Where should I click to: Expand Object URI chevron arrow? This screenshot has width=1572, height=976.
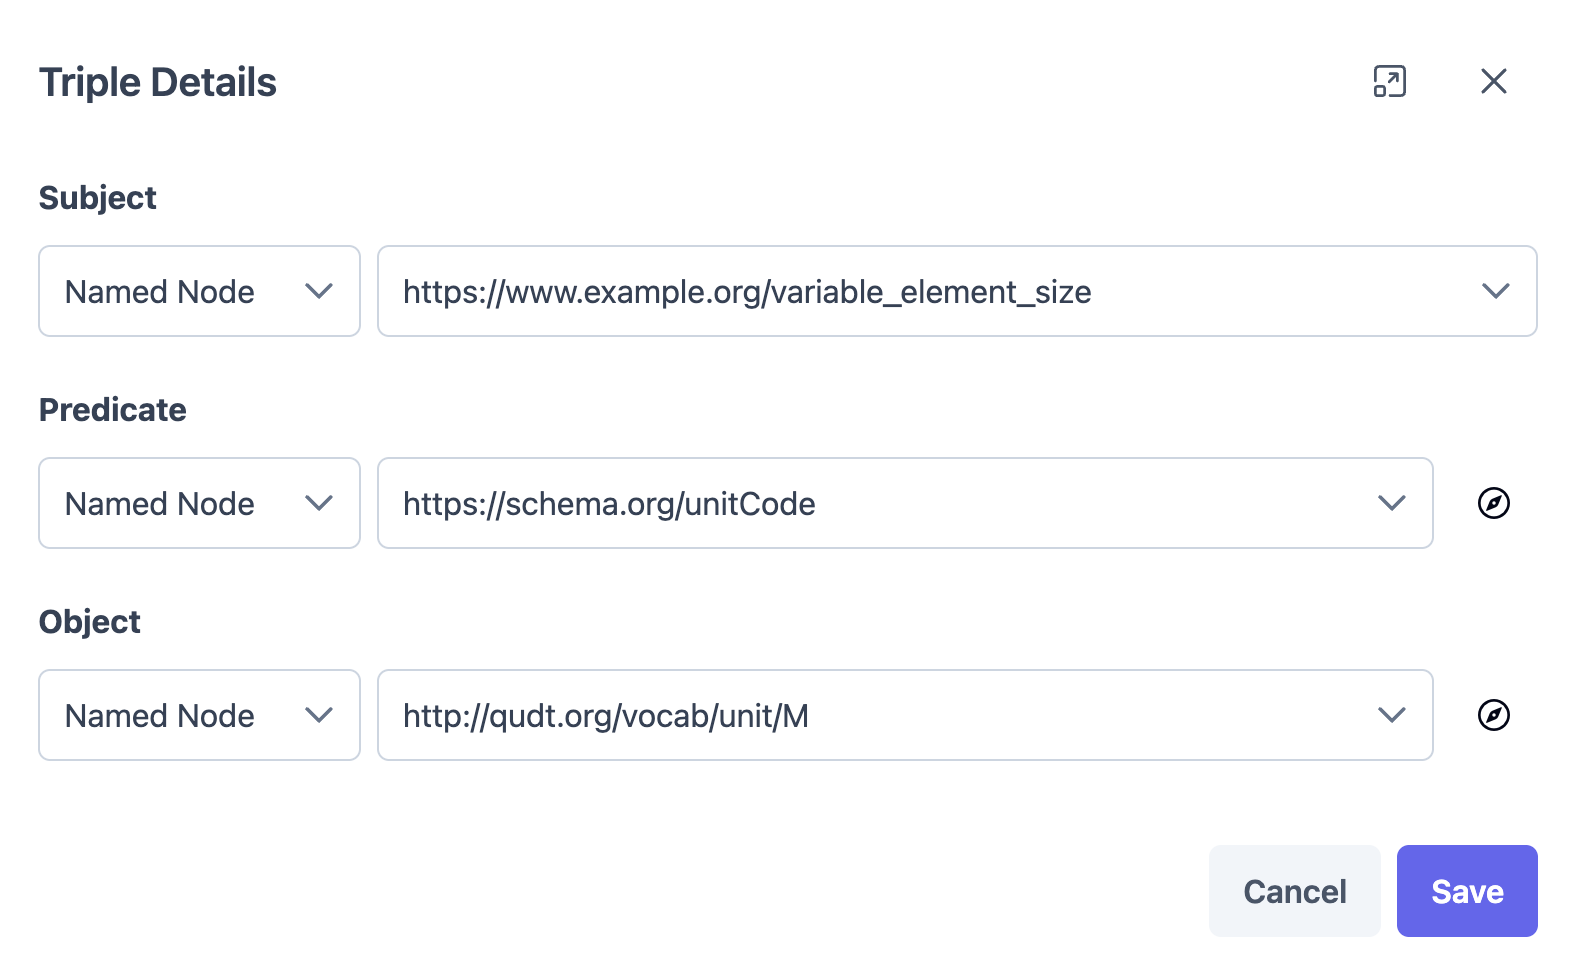tap(1391, 715)
